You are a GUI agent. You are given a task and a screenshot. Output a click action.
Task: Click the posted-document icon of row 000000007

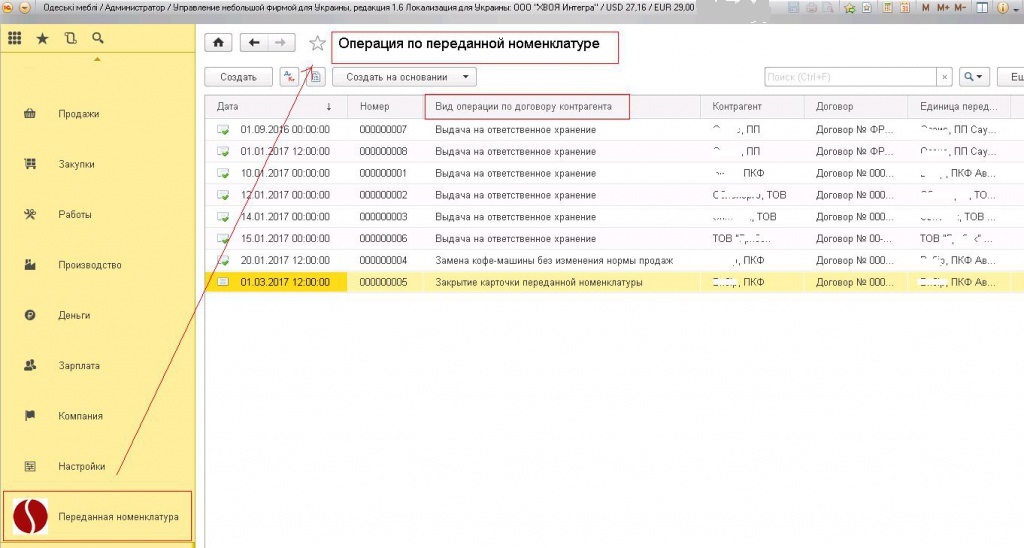[223, 130]
